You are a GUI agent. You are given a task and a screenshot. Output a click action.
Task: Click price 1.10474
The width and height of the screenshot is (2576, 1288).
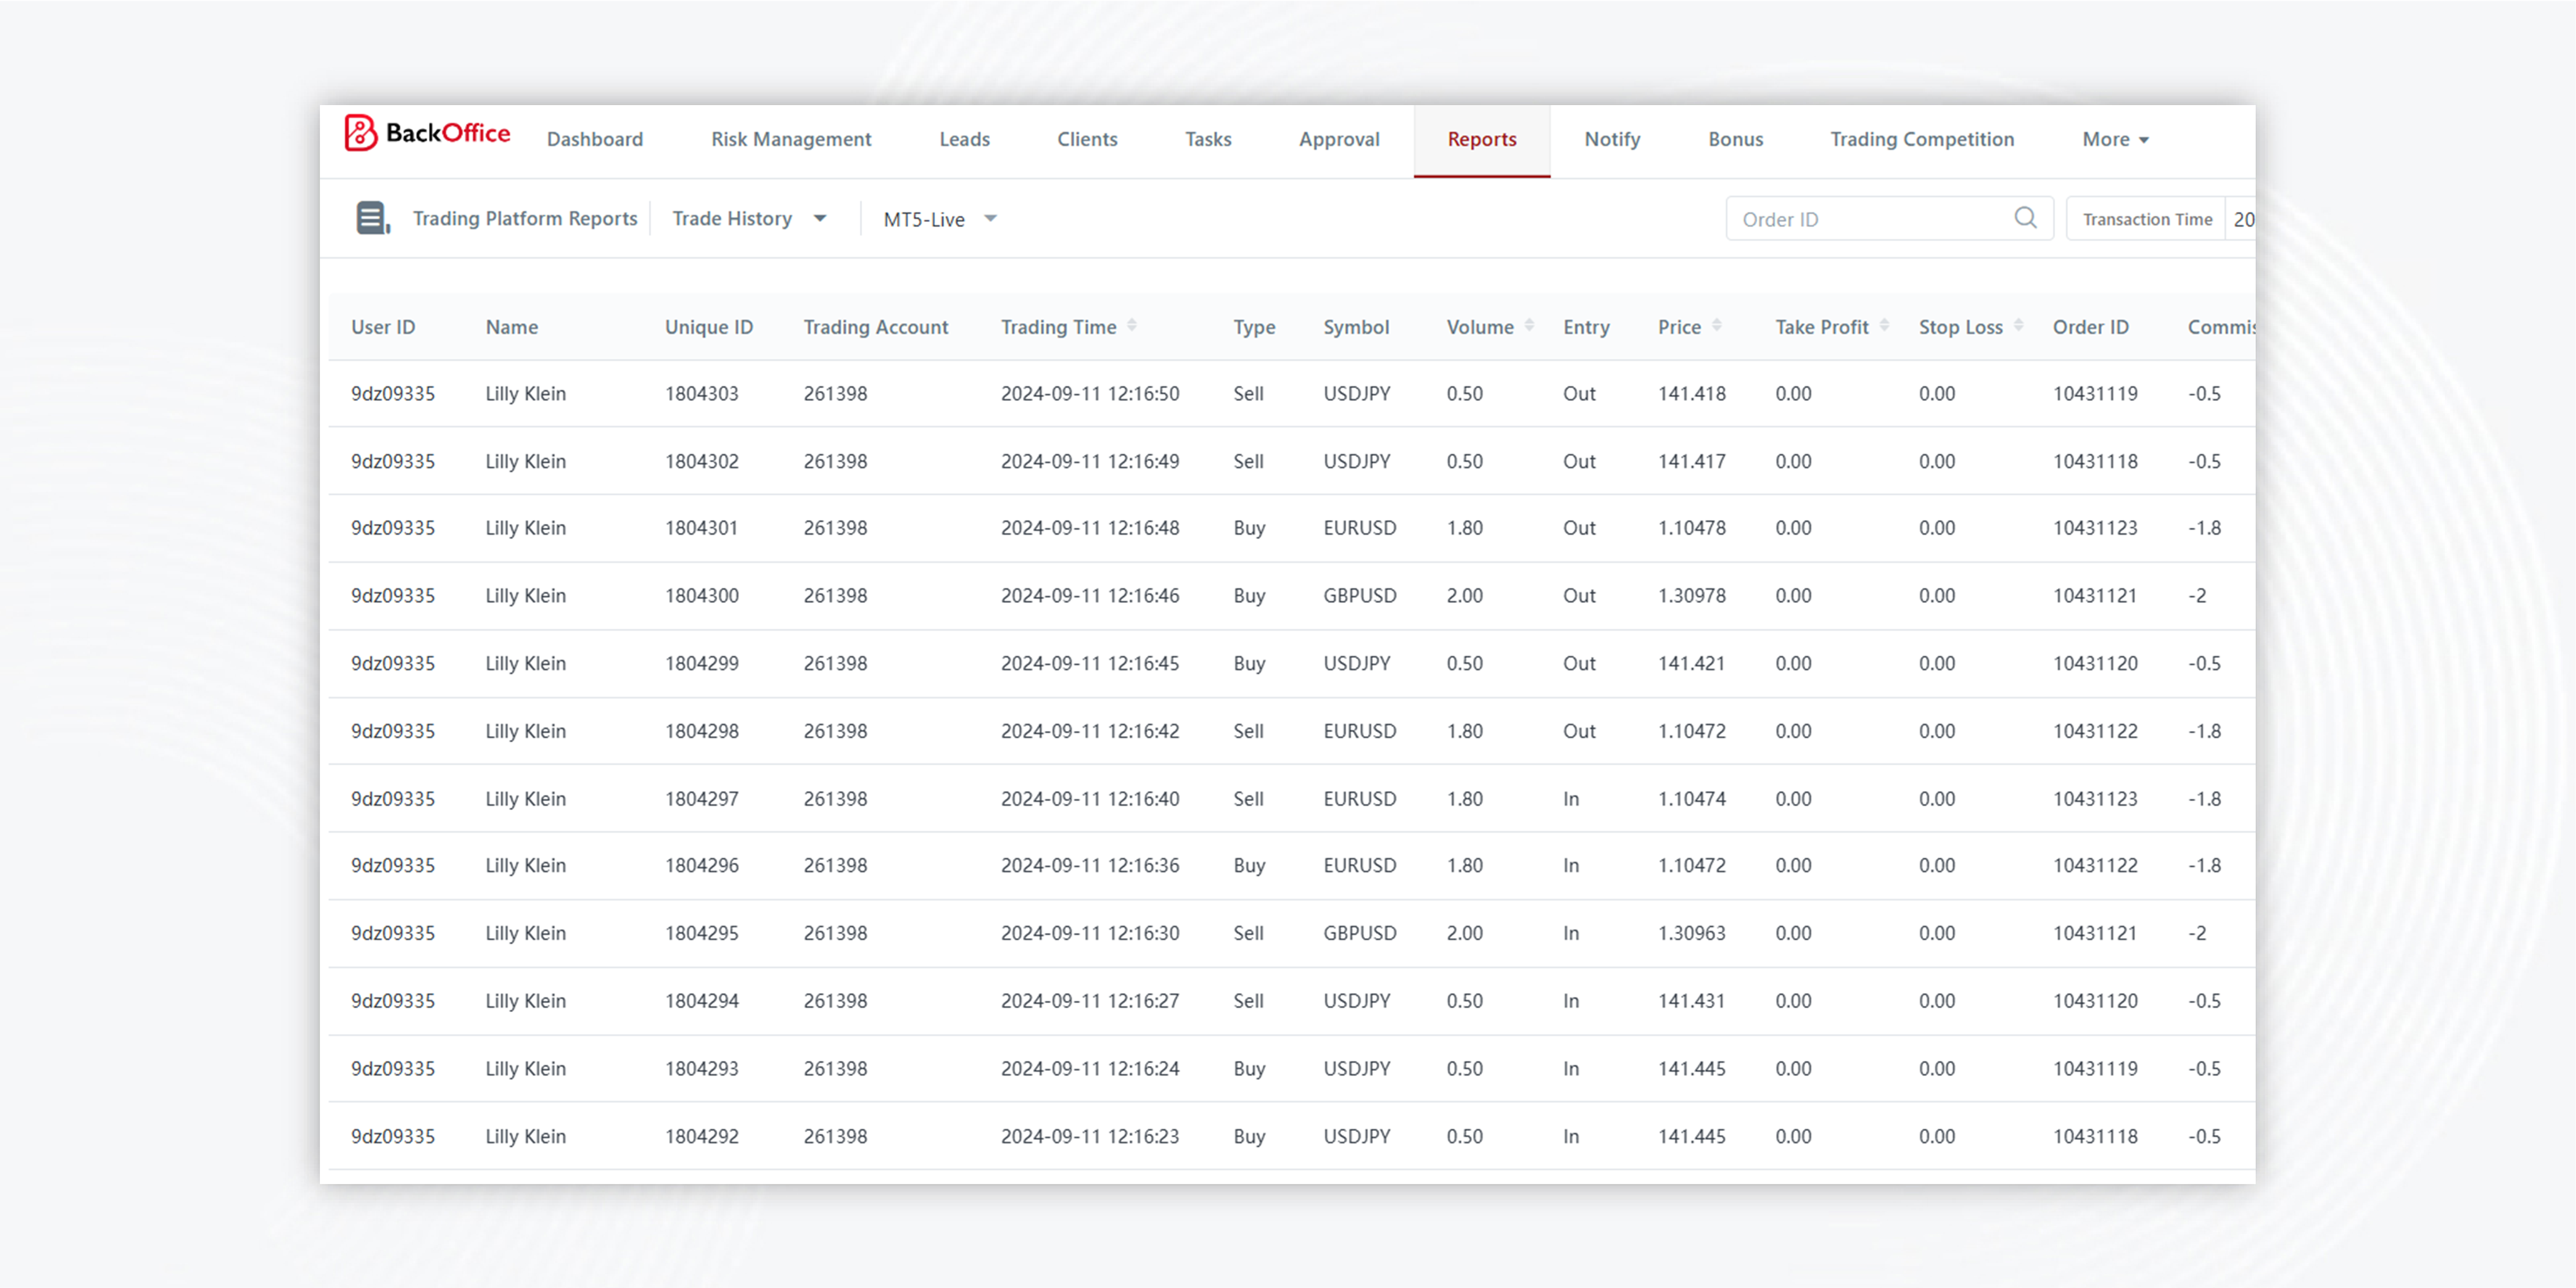[1692, 799]
